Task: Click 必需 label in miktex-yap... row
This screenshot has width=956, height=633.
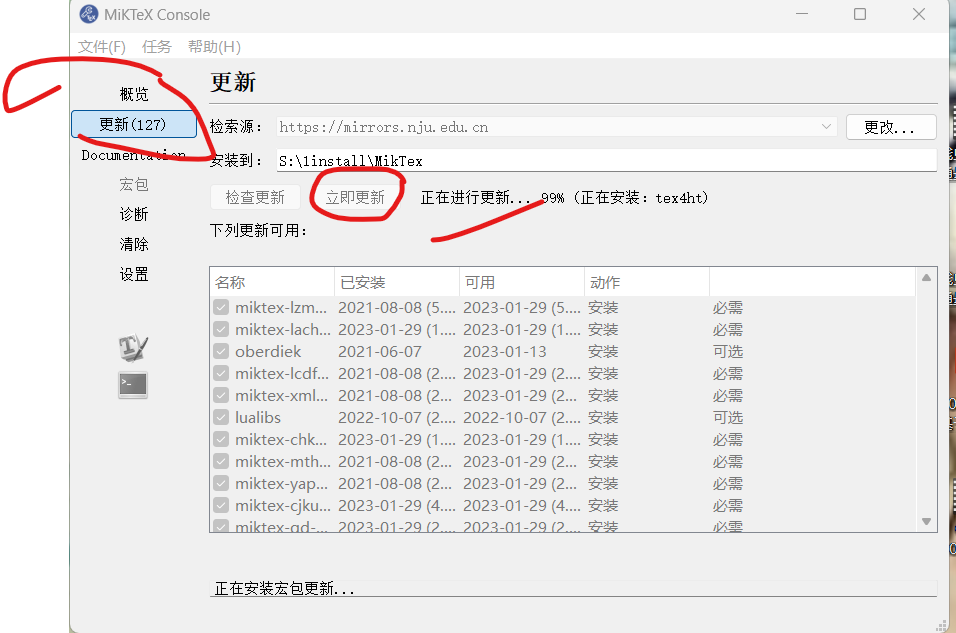Action: tap(728, 484)
